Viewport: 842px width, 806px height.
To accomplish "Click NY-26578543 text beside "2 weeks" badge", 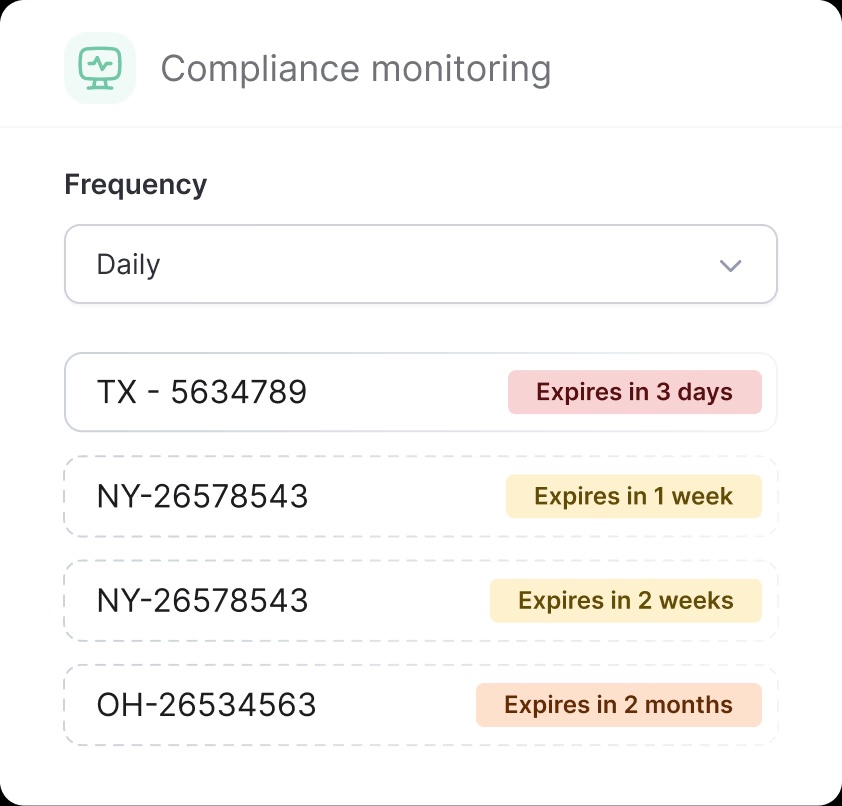I will [202, 600].
